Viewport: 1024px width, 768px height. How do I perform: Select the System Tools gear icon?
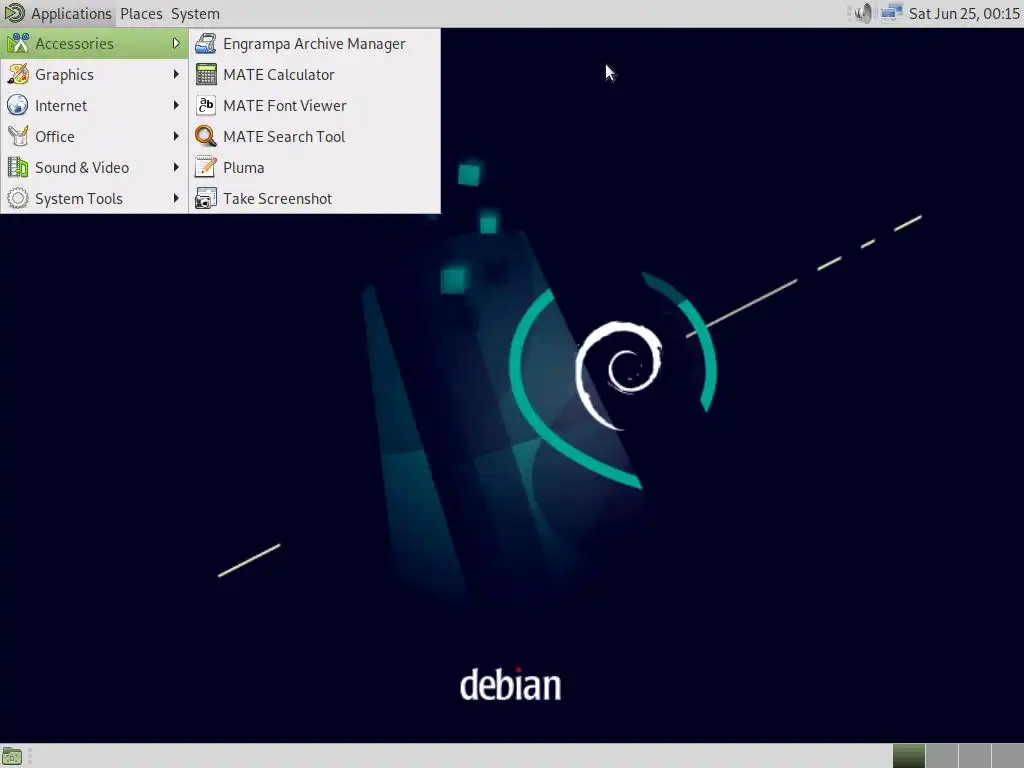pos(18,199)
